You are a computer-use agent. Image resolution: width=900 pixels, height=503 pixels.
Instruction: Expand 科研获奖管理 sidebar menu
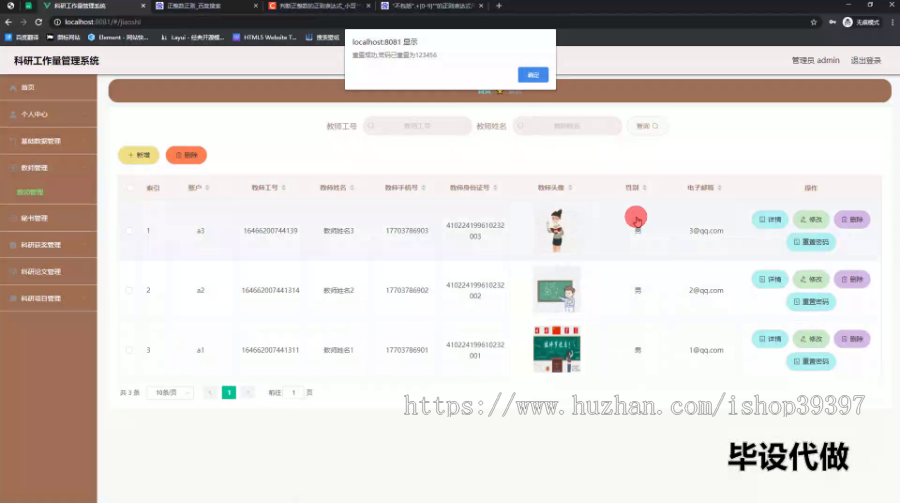[x=48, y=245]
